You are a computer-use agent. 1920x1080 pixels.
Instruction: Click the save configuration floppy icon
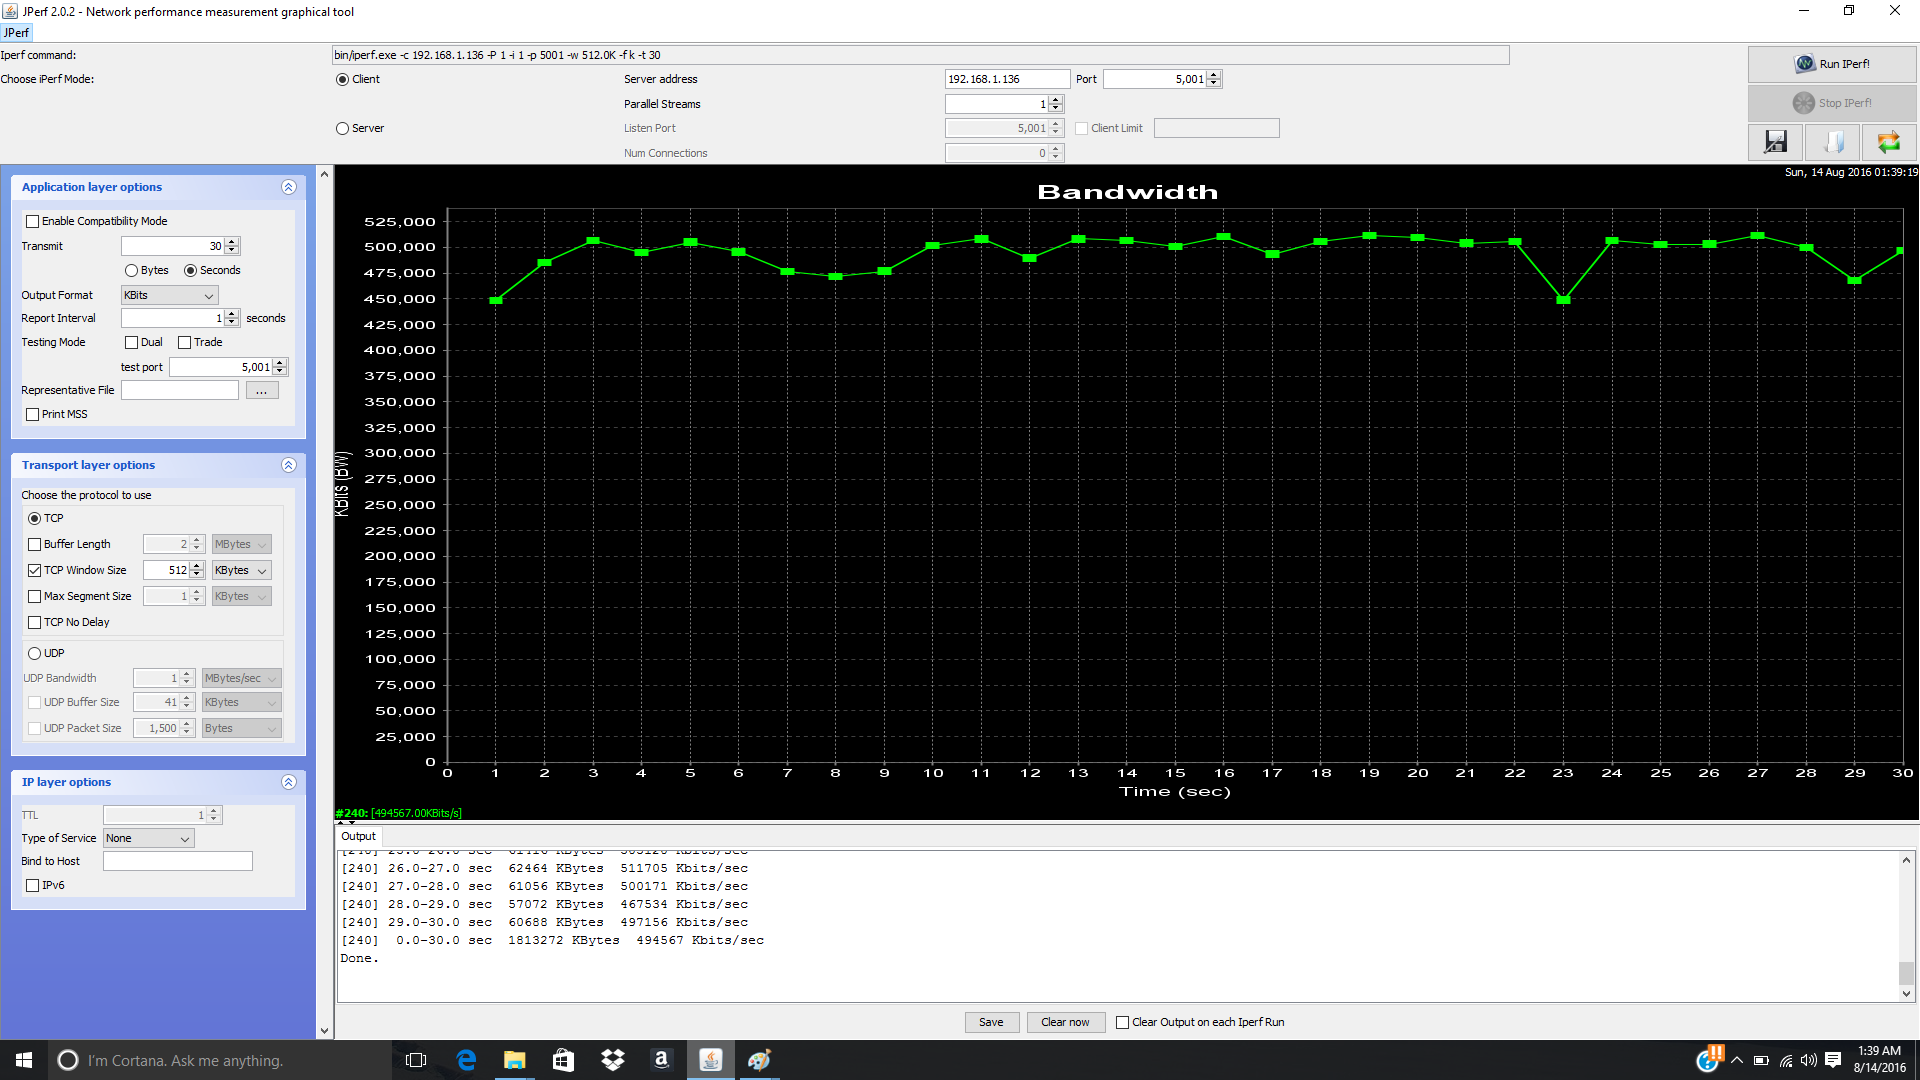[x=1775, y=142]
